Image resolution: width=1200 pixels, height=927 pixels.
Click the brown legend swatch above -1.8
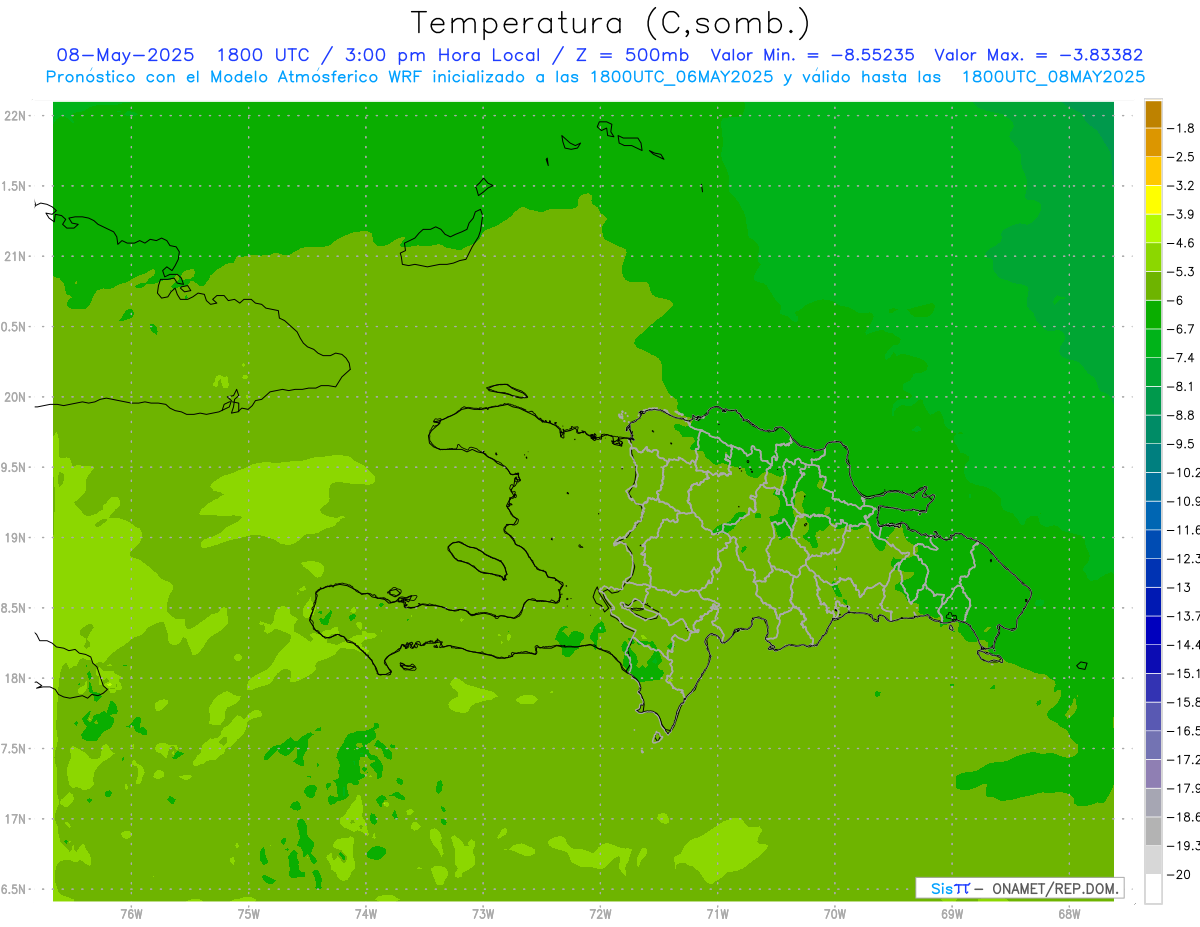pos(1153,114)
